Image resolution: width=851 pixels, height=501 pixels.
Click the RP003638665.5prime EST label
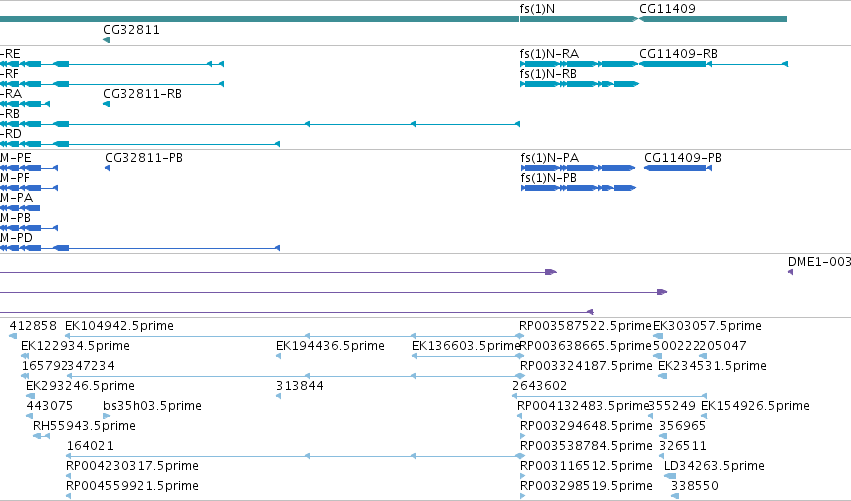tap(585, 346)
